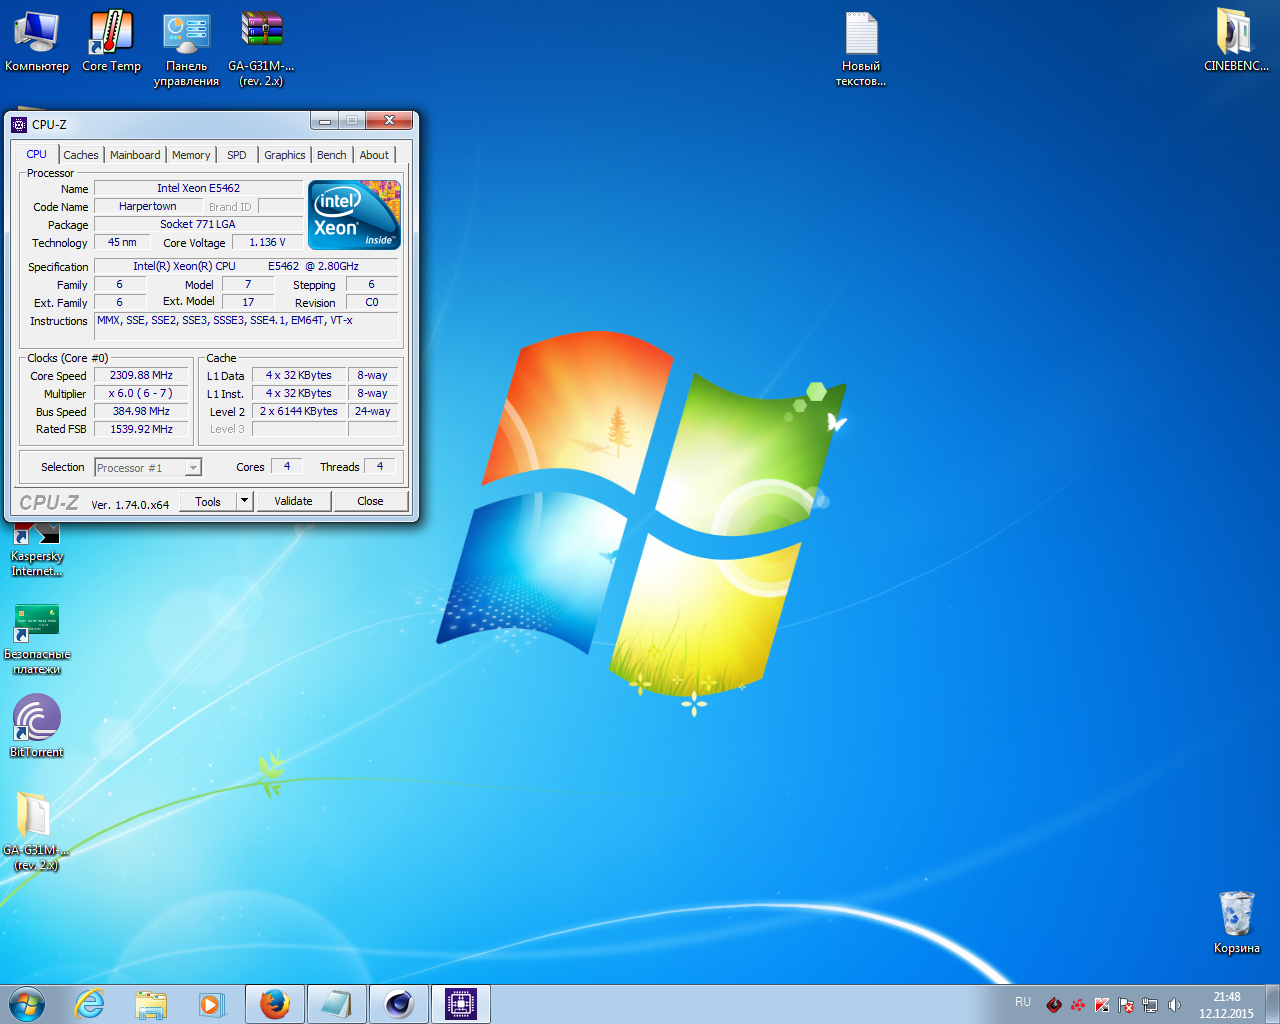Switch to the Caches tab
The height and width of the screenshot is (1024, 1280).
(x=81, y=155)
